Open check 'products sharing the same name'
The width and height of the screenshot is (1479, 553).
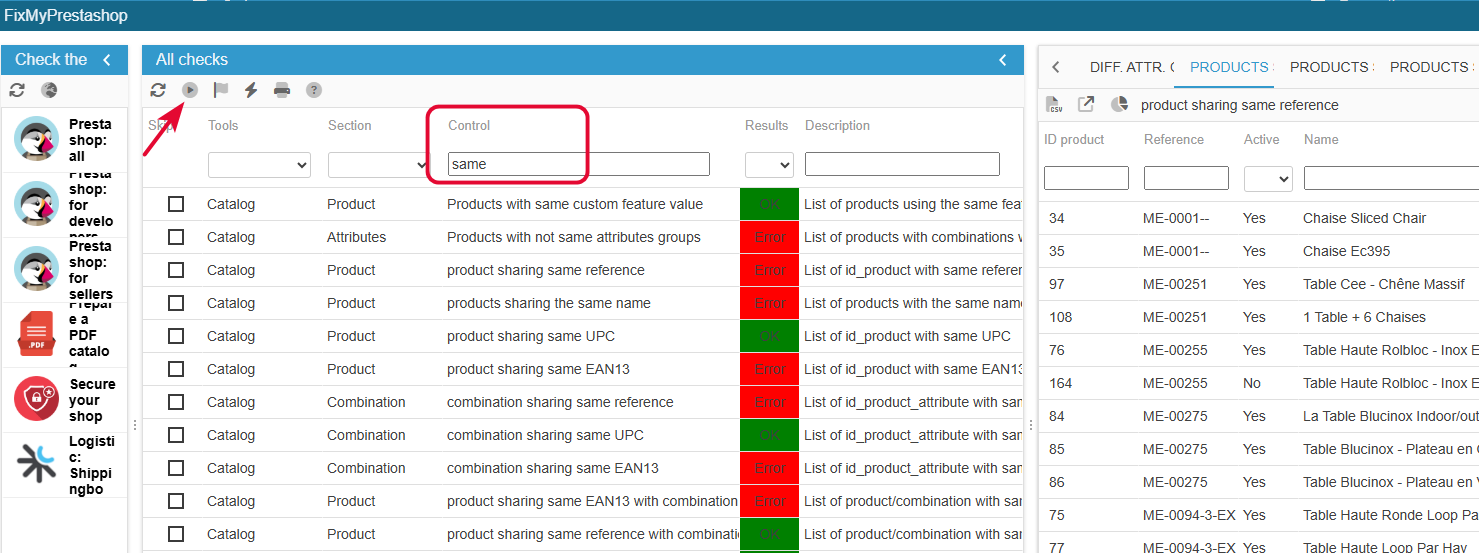(x=549, y=303)
